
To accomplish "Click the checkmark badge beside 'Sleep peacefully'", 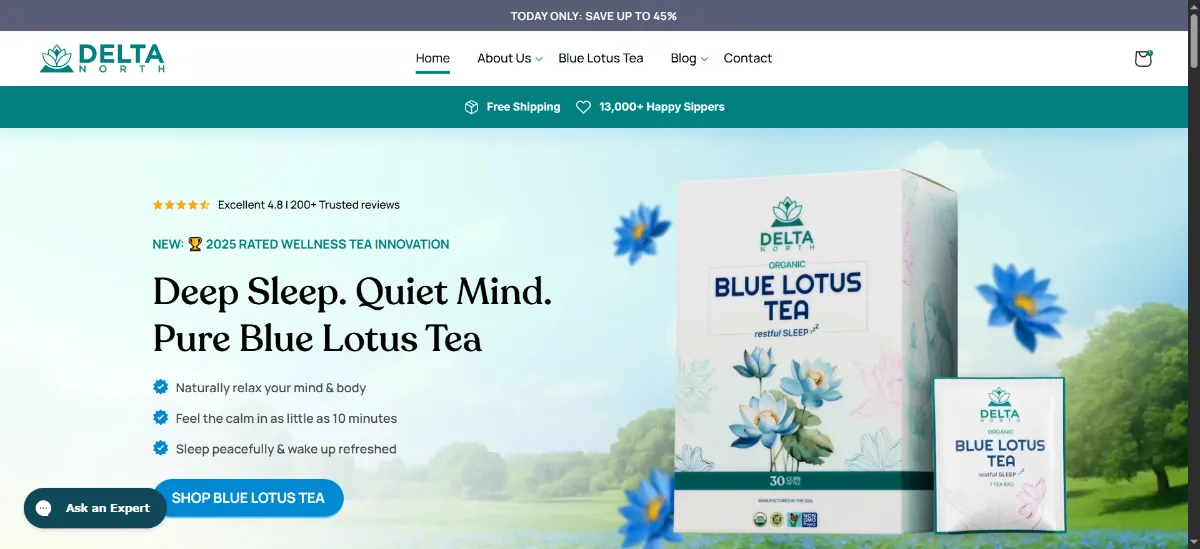I will [160, 449].
